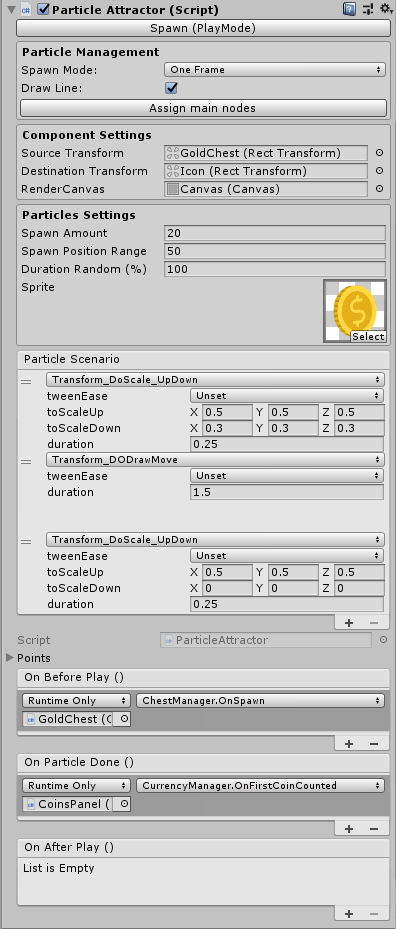Open the Spawn Mode dropdown

[274, 69]
